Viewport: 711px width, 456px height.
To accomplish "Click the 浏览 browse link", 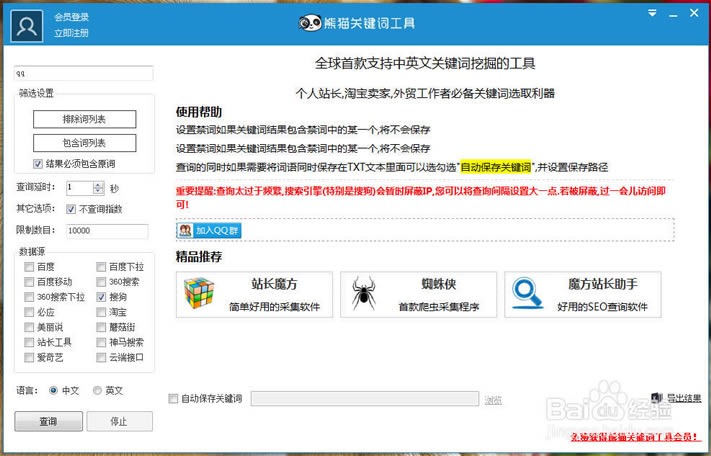I will point(493,400).
